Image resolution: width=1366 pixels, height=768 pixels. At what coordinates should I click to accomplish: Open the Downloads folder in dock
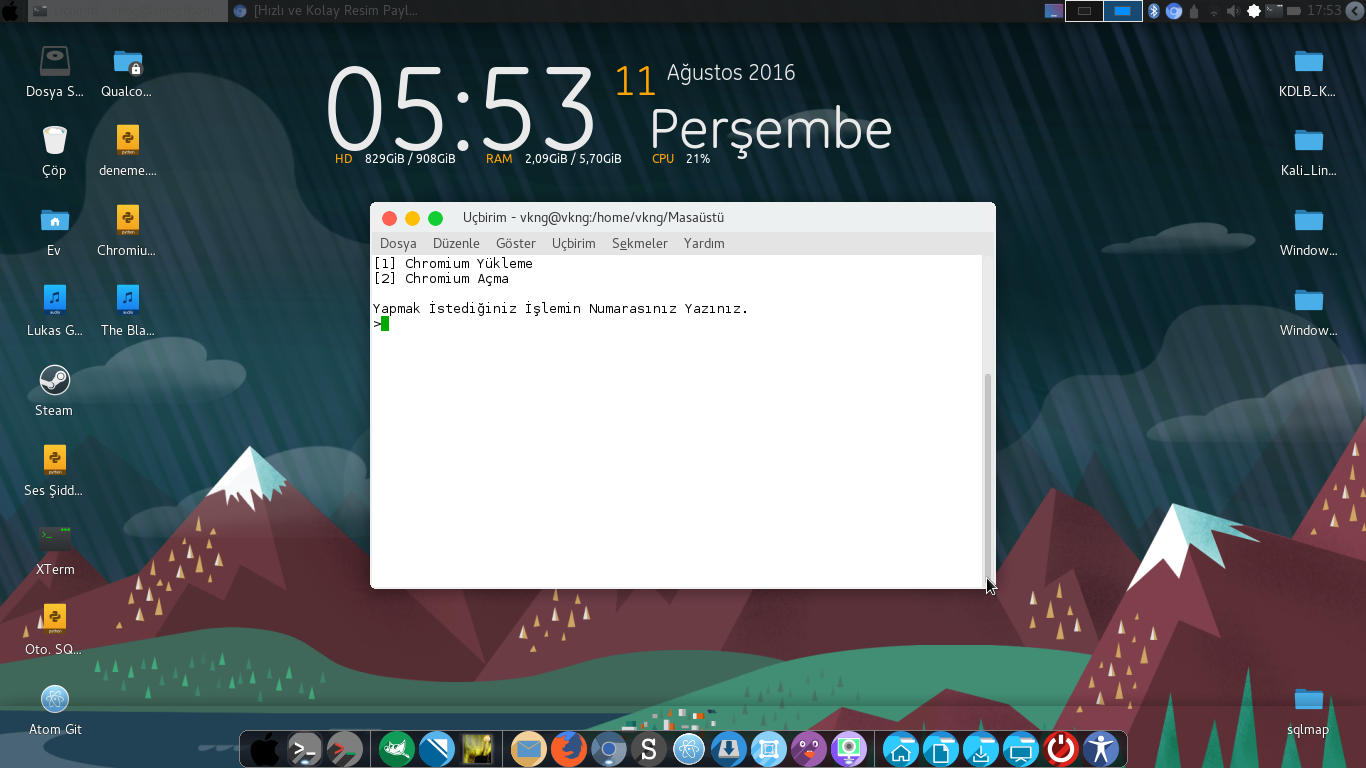click(x=981, y=748)
